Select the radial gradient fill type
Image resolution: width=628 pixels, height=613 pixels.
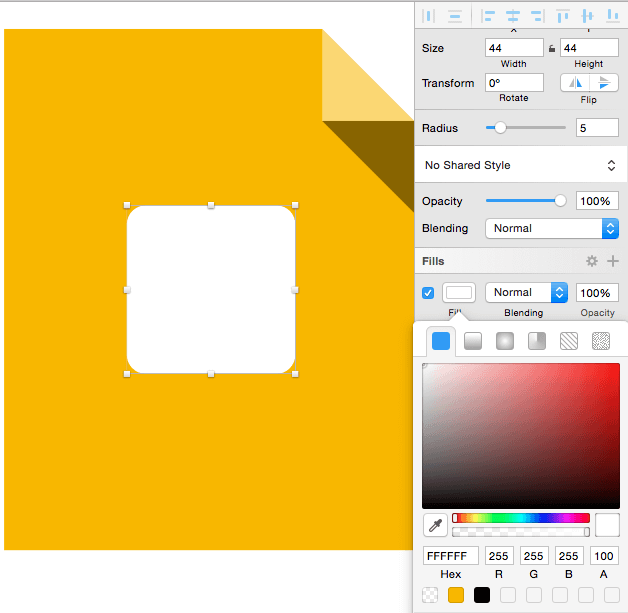point(505,341)
